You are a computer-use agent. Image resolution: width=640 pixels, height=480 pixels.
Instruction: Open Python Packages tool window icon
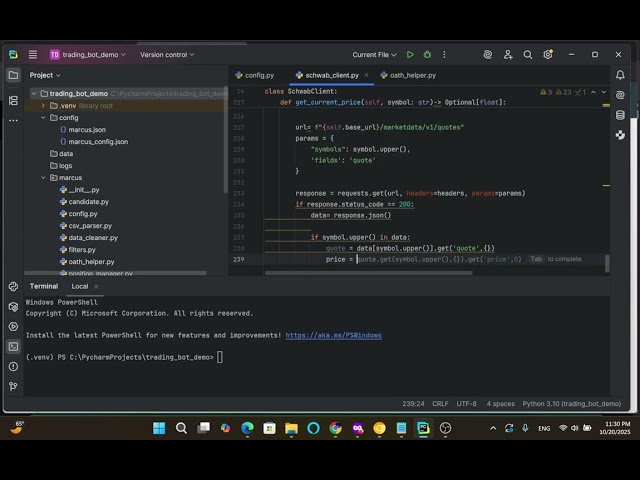click(x=13, y=307)
